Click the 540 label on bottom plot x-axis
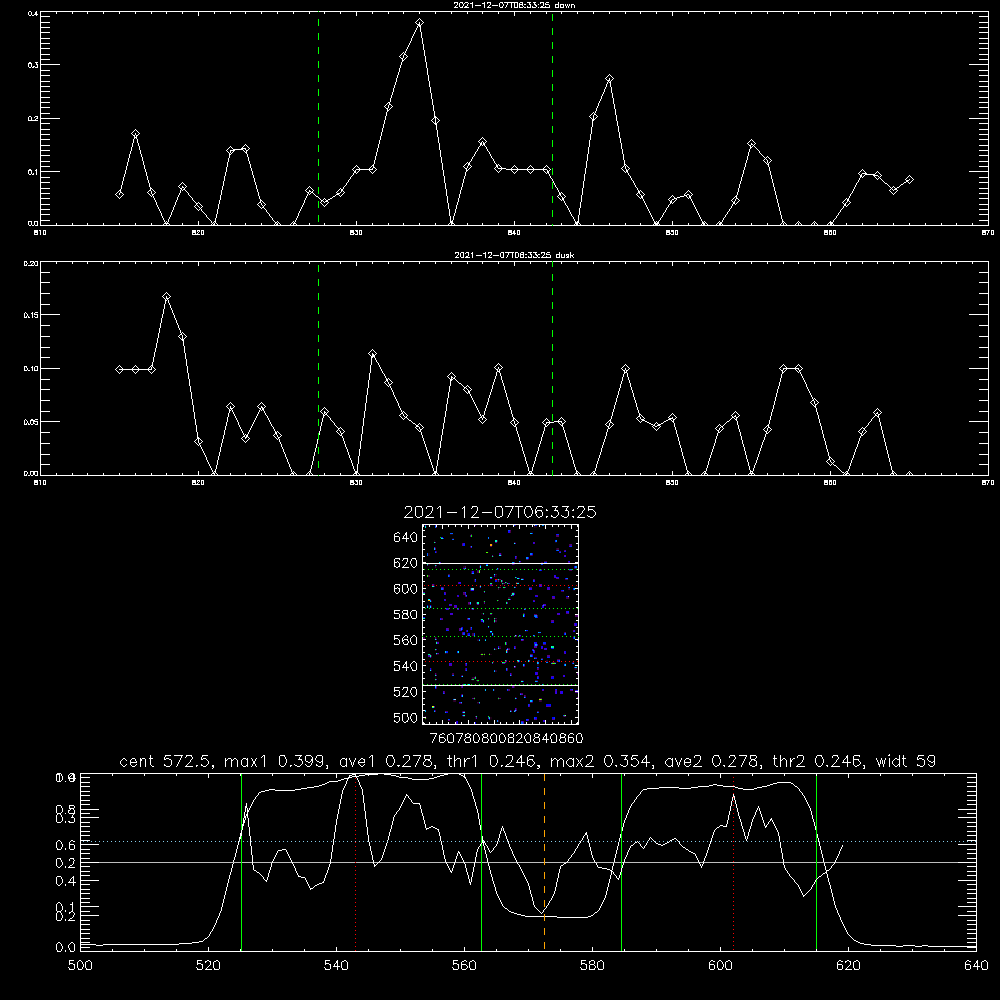Screen dimensions: 1000x1000 (x=336, y=966)
